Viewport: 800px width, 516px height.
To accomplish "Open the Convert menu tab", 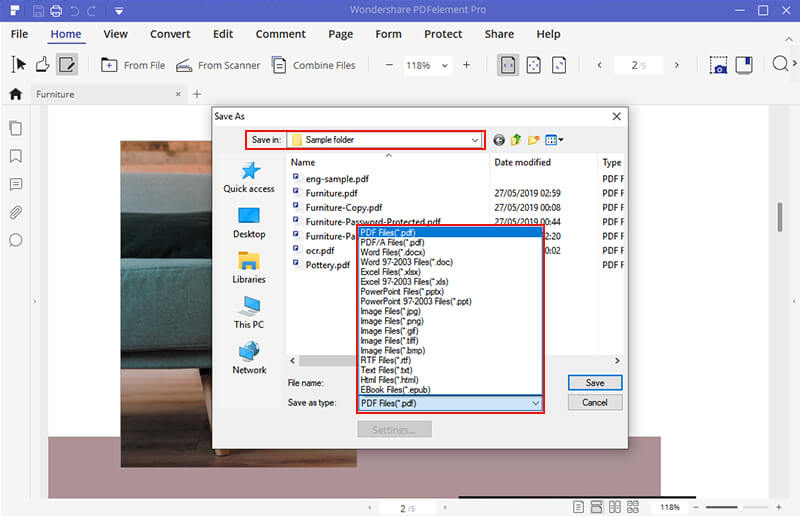I will click(170, 34).
